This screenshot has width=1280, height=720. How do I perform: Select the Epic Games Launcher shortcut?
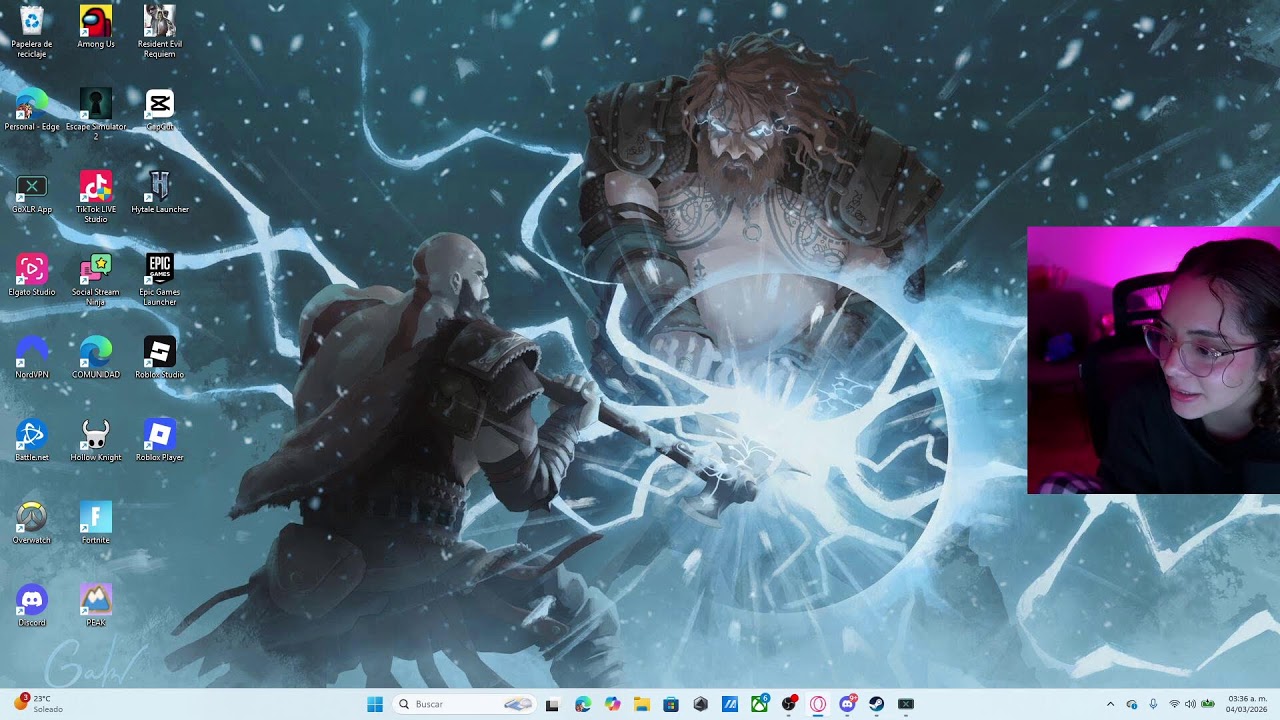coord(160,279)
